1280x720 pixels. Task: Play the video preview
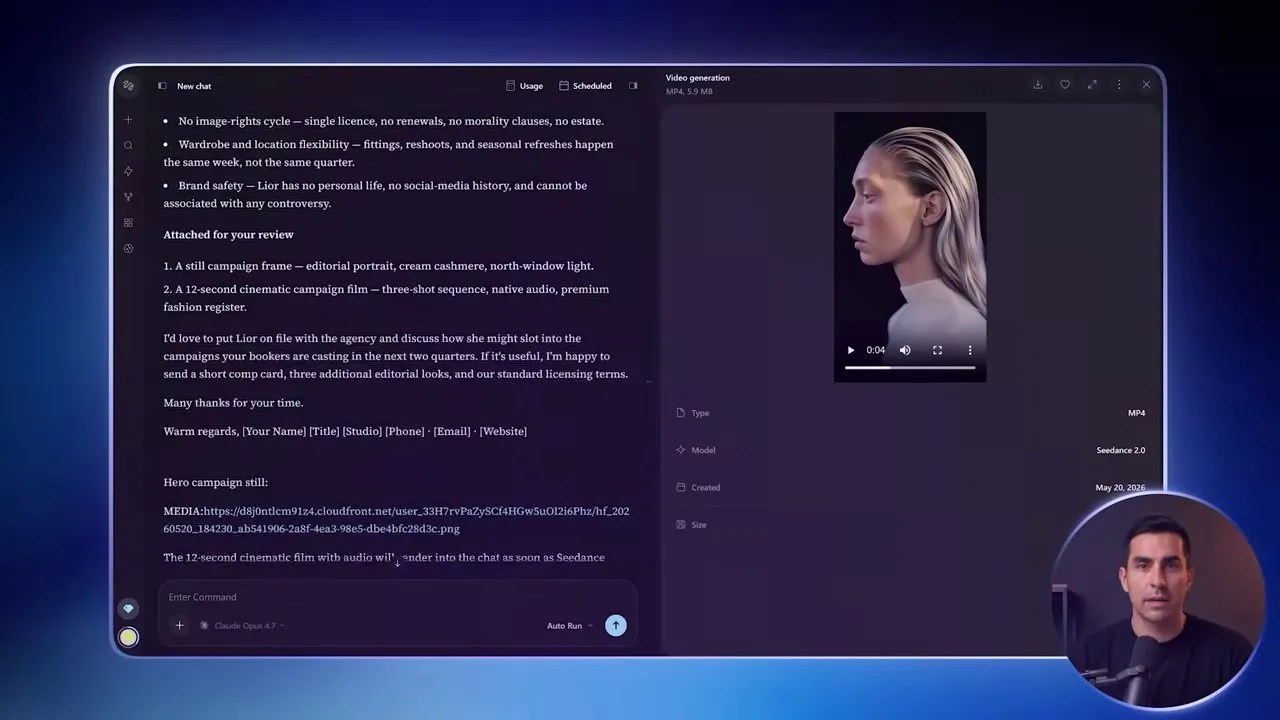851,350
